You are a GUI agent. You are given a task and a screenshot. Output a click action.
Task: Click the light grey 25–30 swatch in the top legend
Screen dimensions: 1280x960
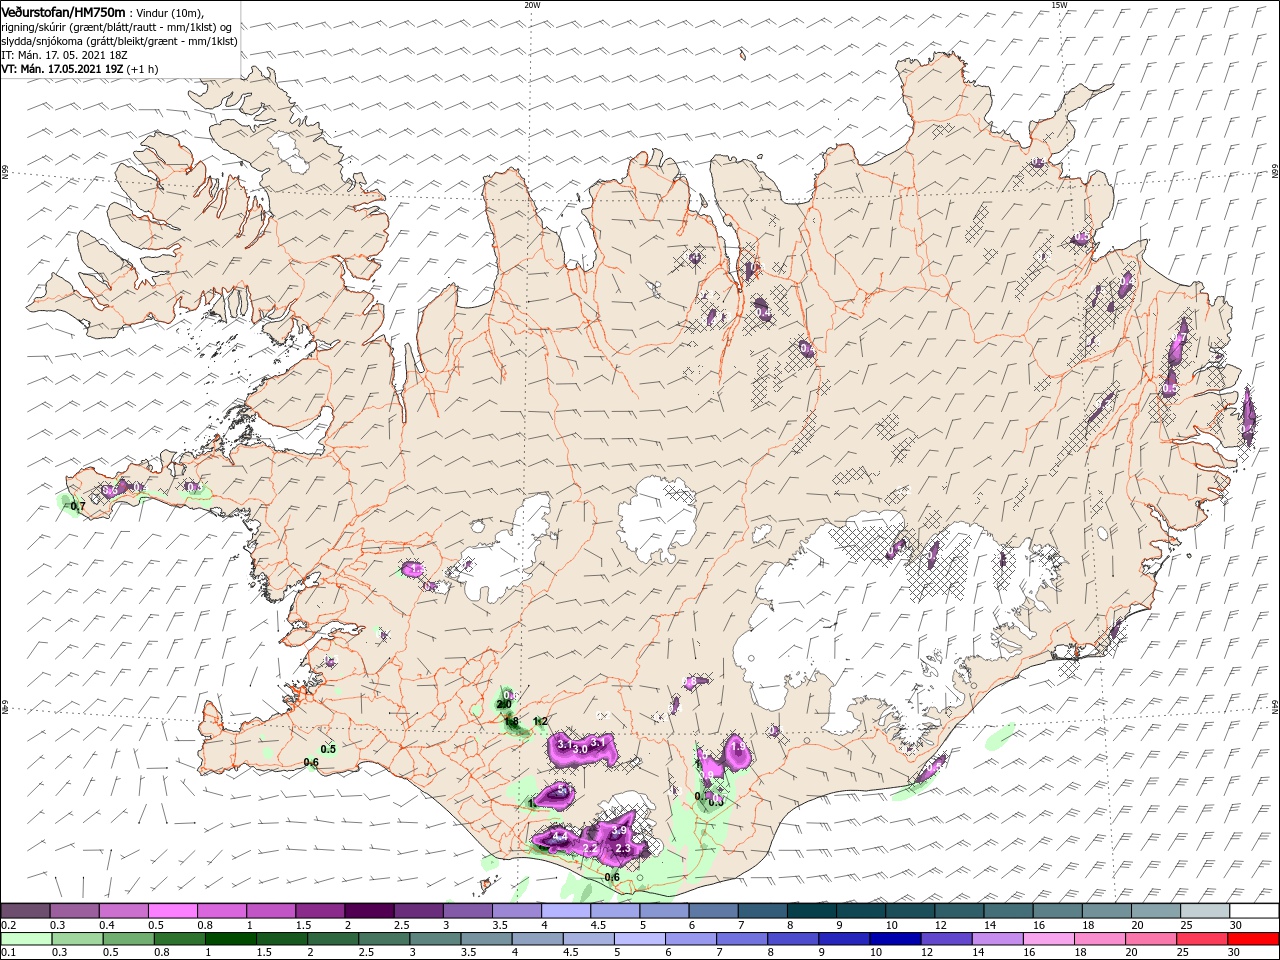tap(1204, 910)
